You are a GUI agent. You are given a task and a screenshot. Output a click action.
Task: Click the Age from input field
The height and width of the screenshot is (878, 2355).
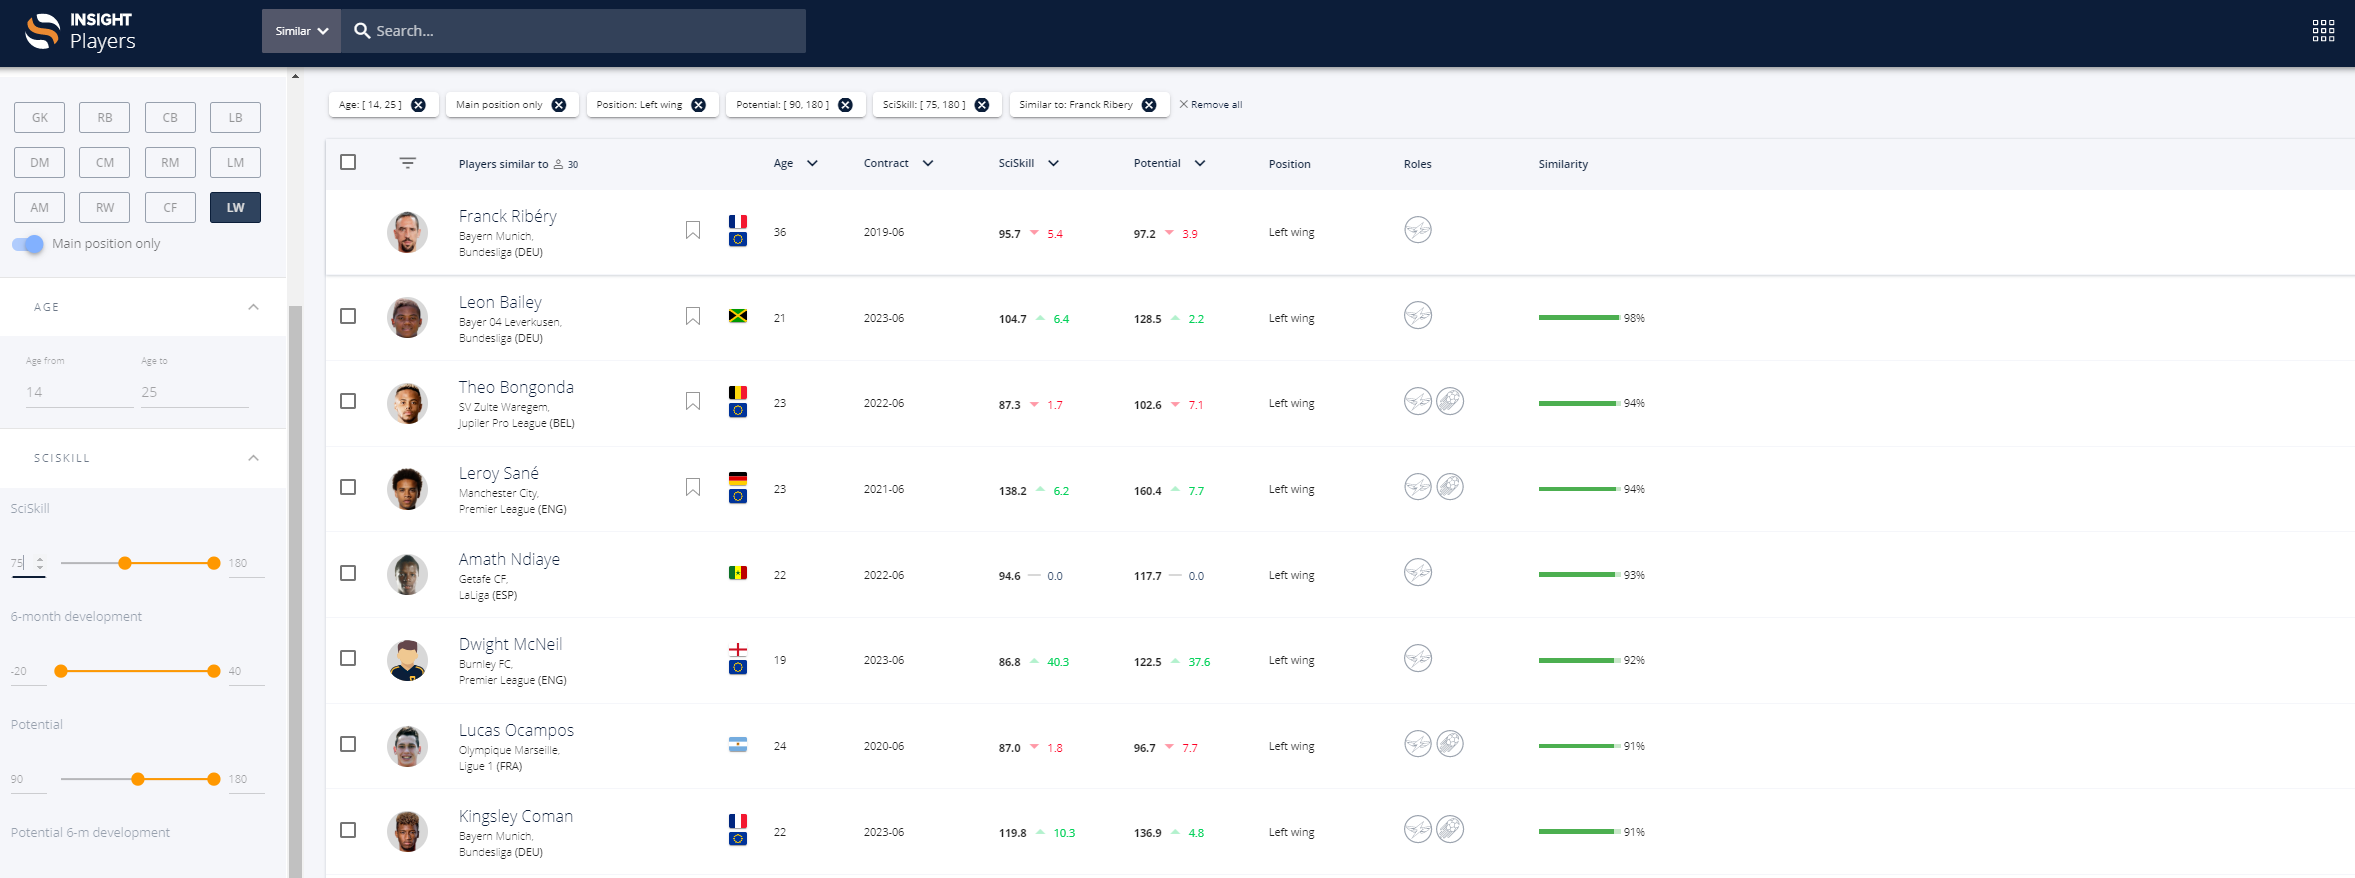click(x=79, y=392)
